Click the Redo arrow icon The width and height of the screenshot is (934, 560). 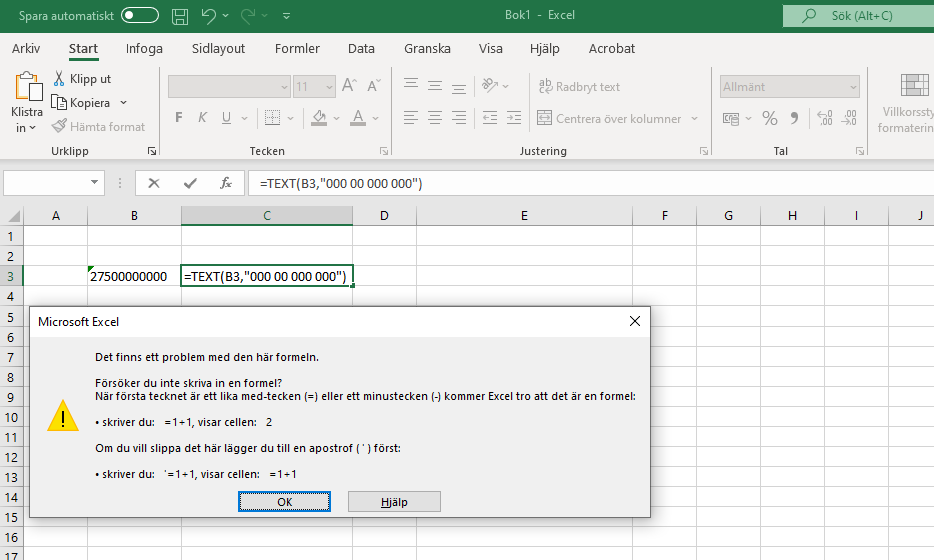click(248, 15)
